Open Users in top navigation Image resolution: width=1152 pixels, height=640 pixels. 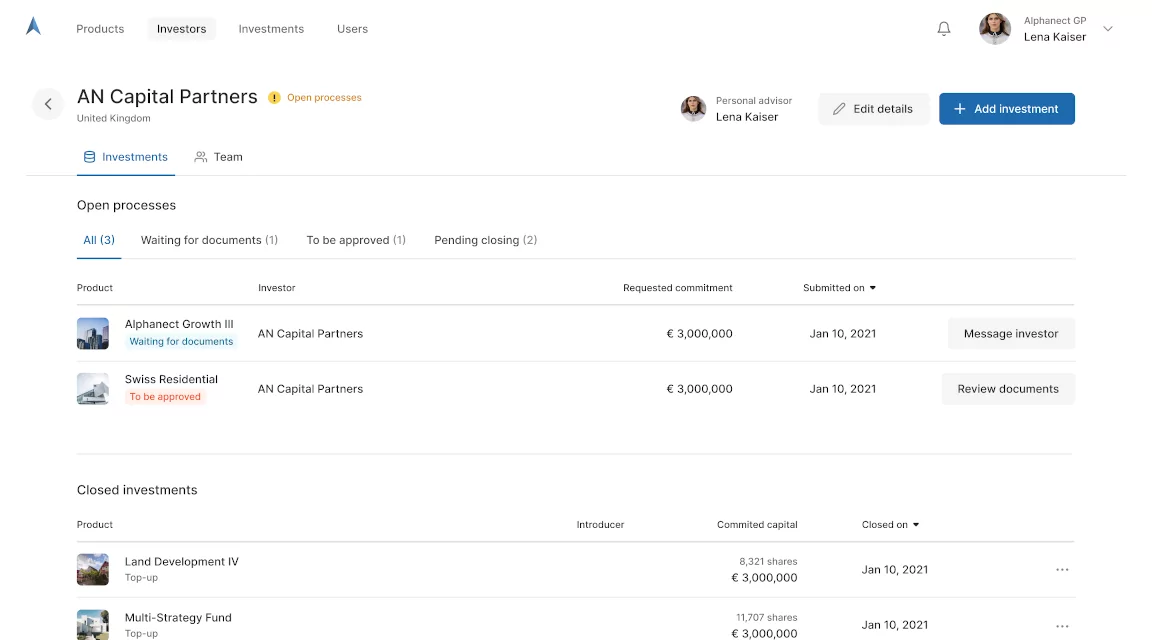[x=353, y=29]
